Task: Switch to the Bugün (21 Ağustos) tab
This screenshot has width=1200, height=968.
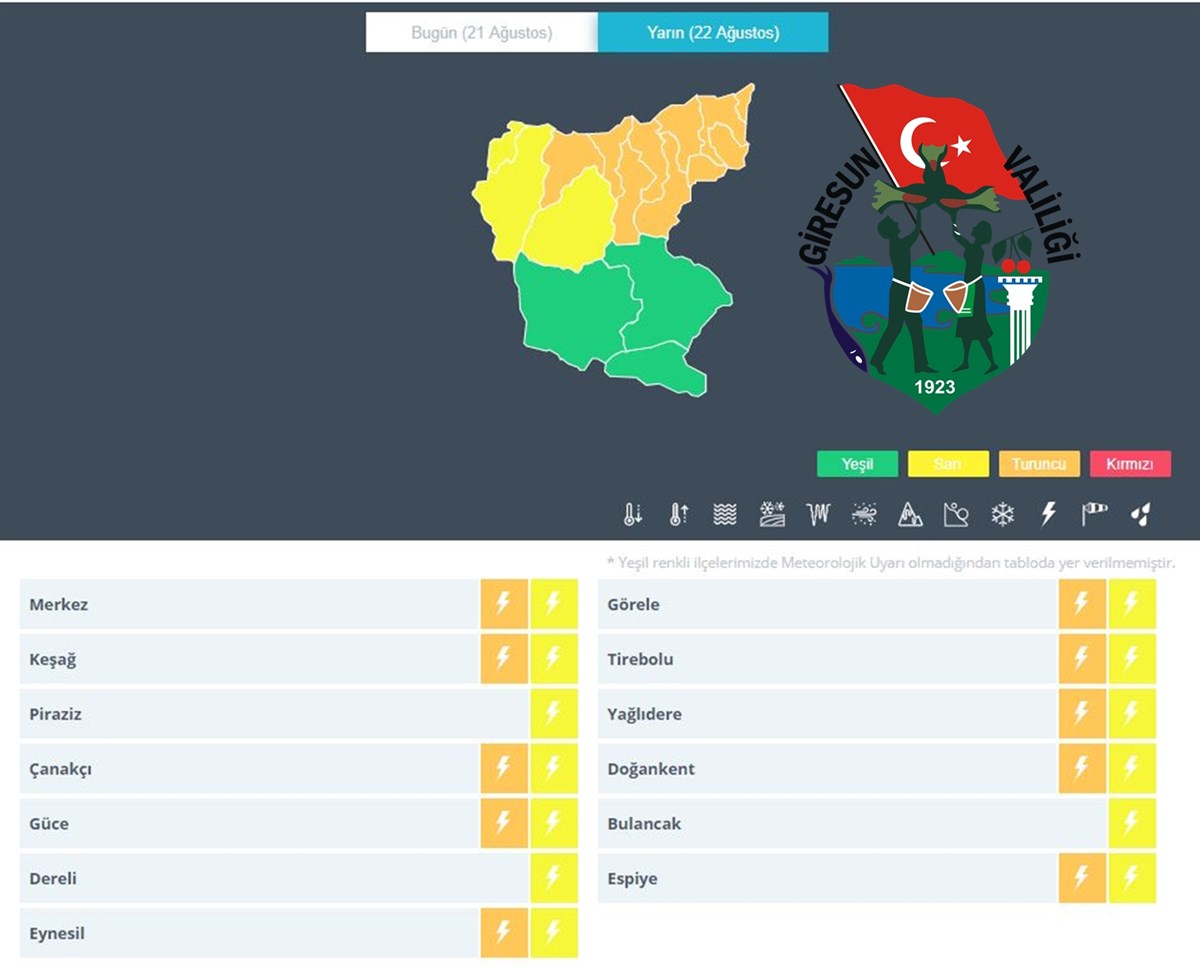Action: [x=482, y=33]
